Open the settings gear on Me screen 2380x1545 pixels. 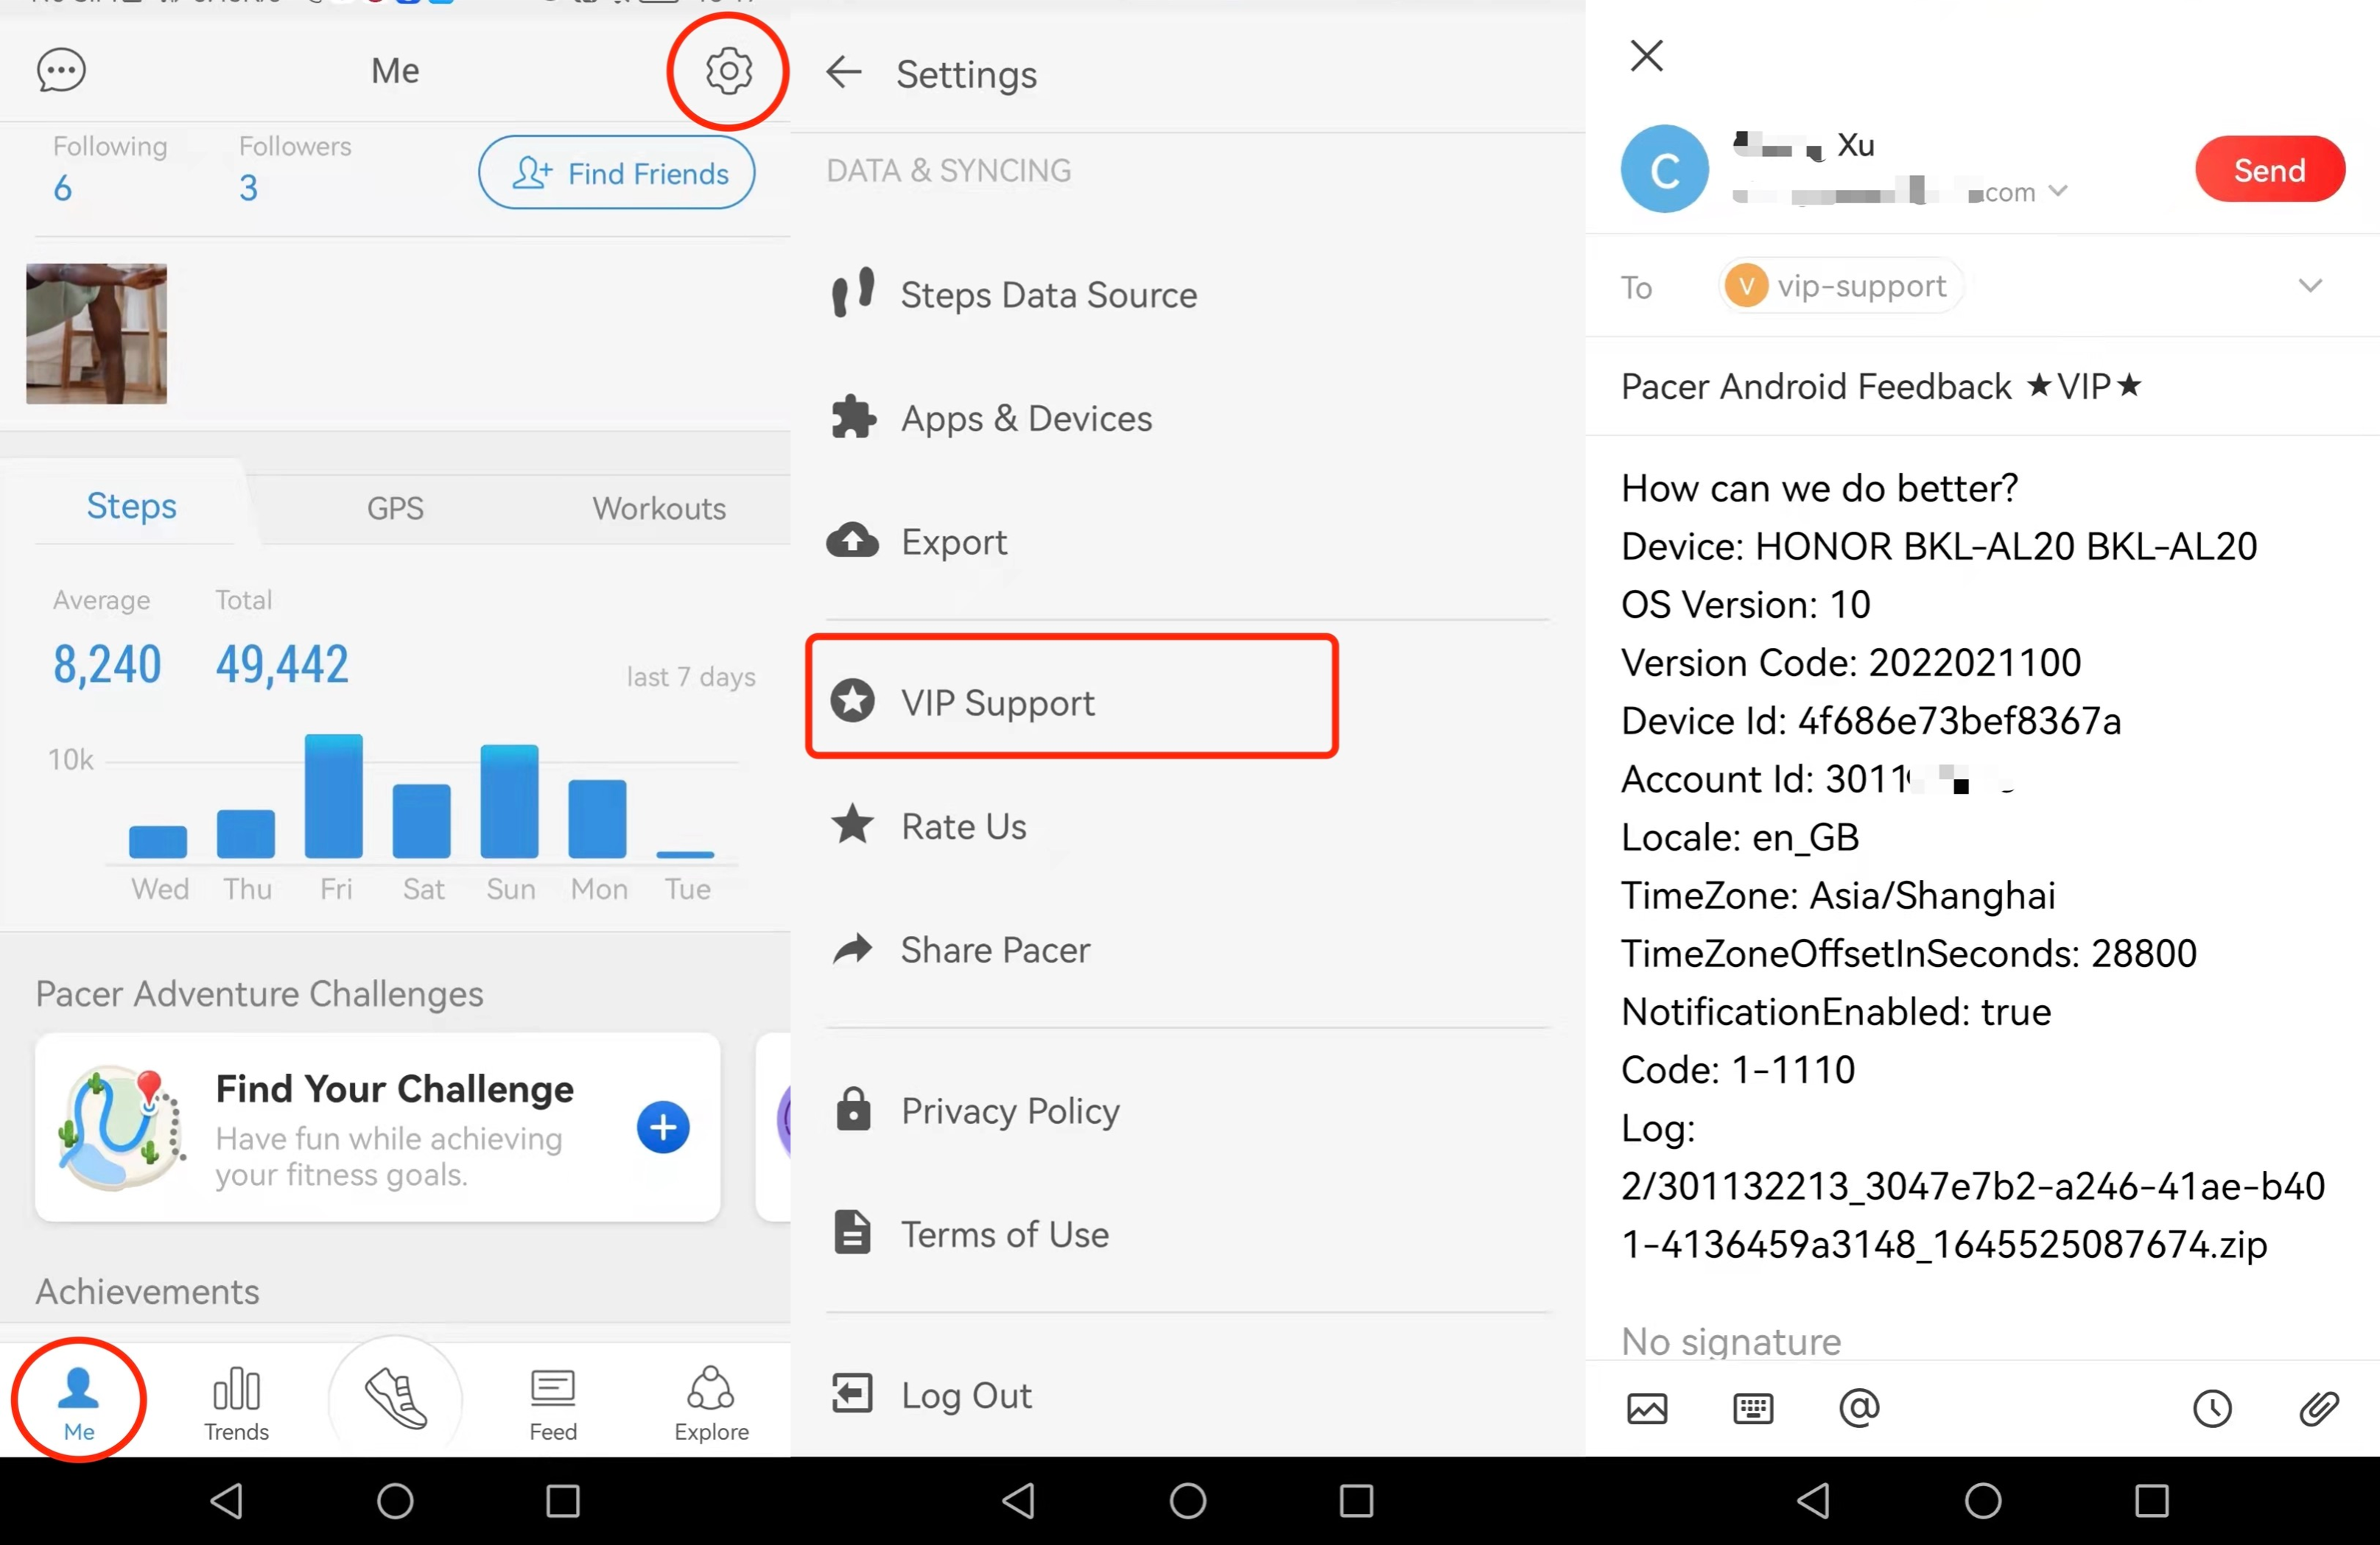728,71
